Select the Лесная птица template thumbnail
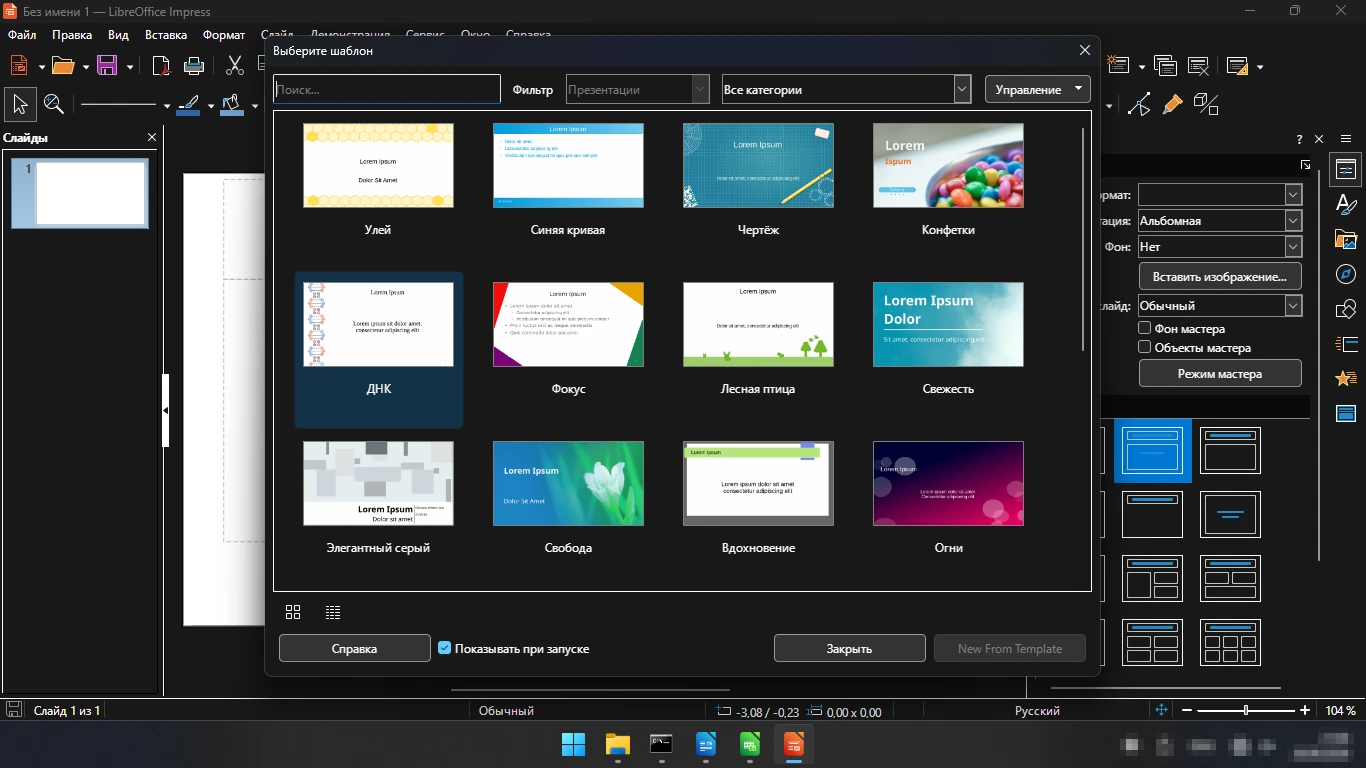 [758, 324]
